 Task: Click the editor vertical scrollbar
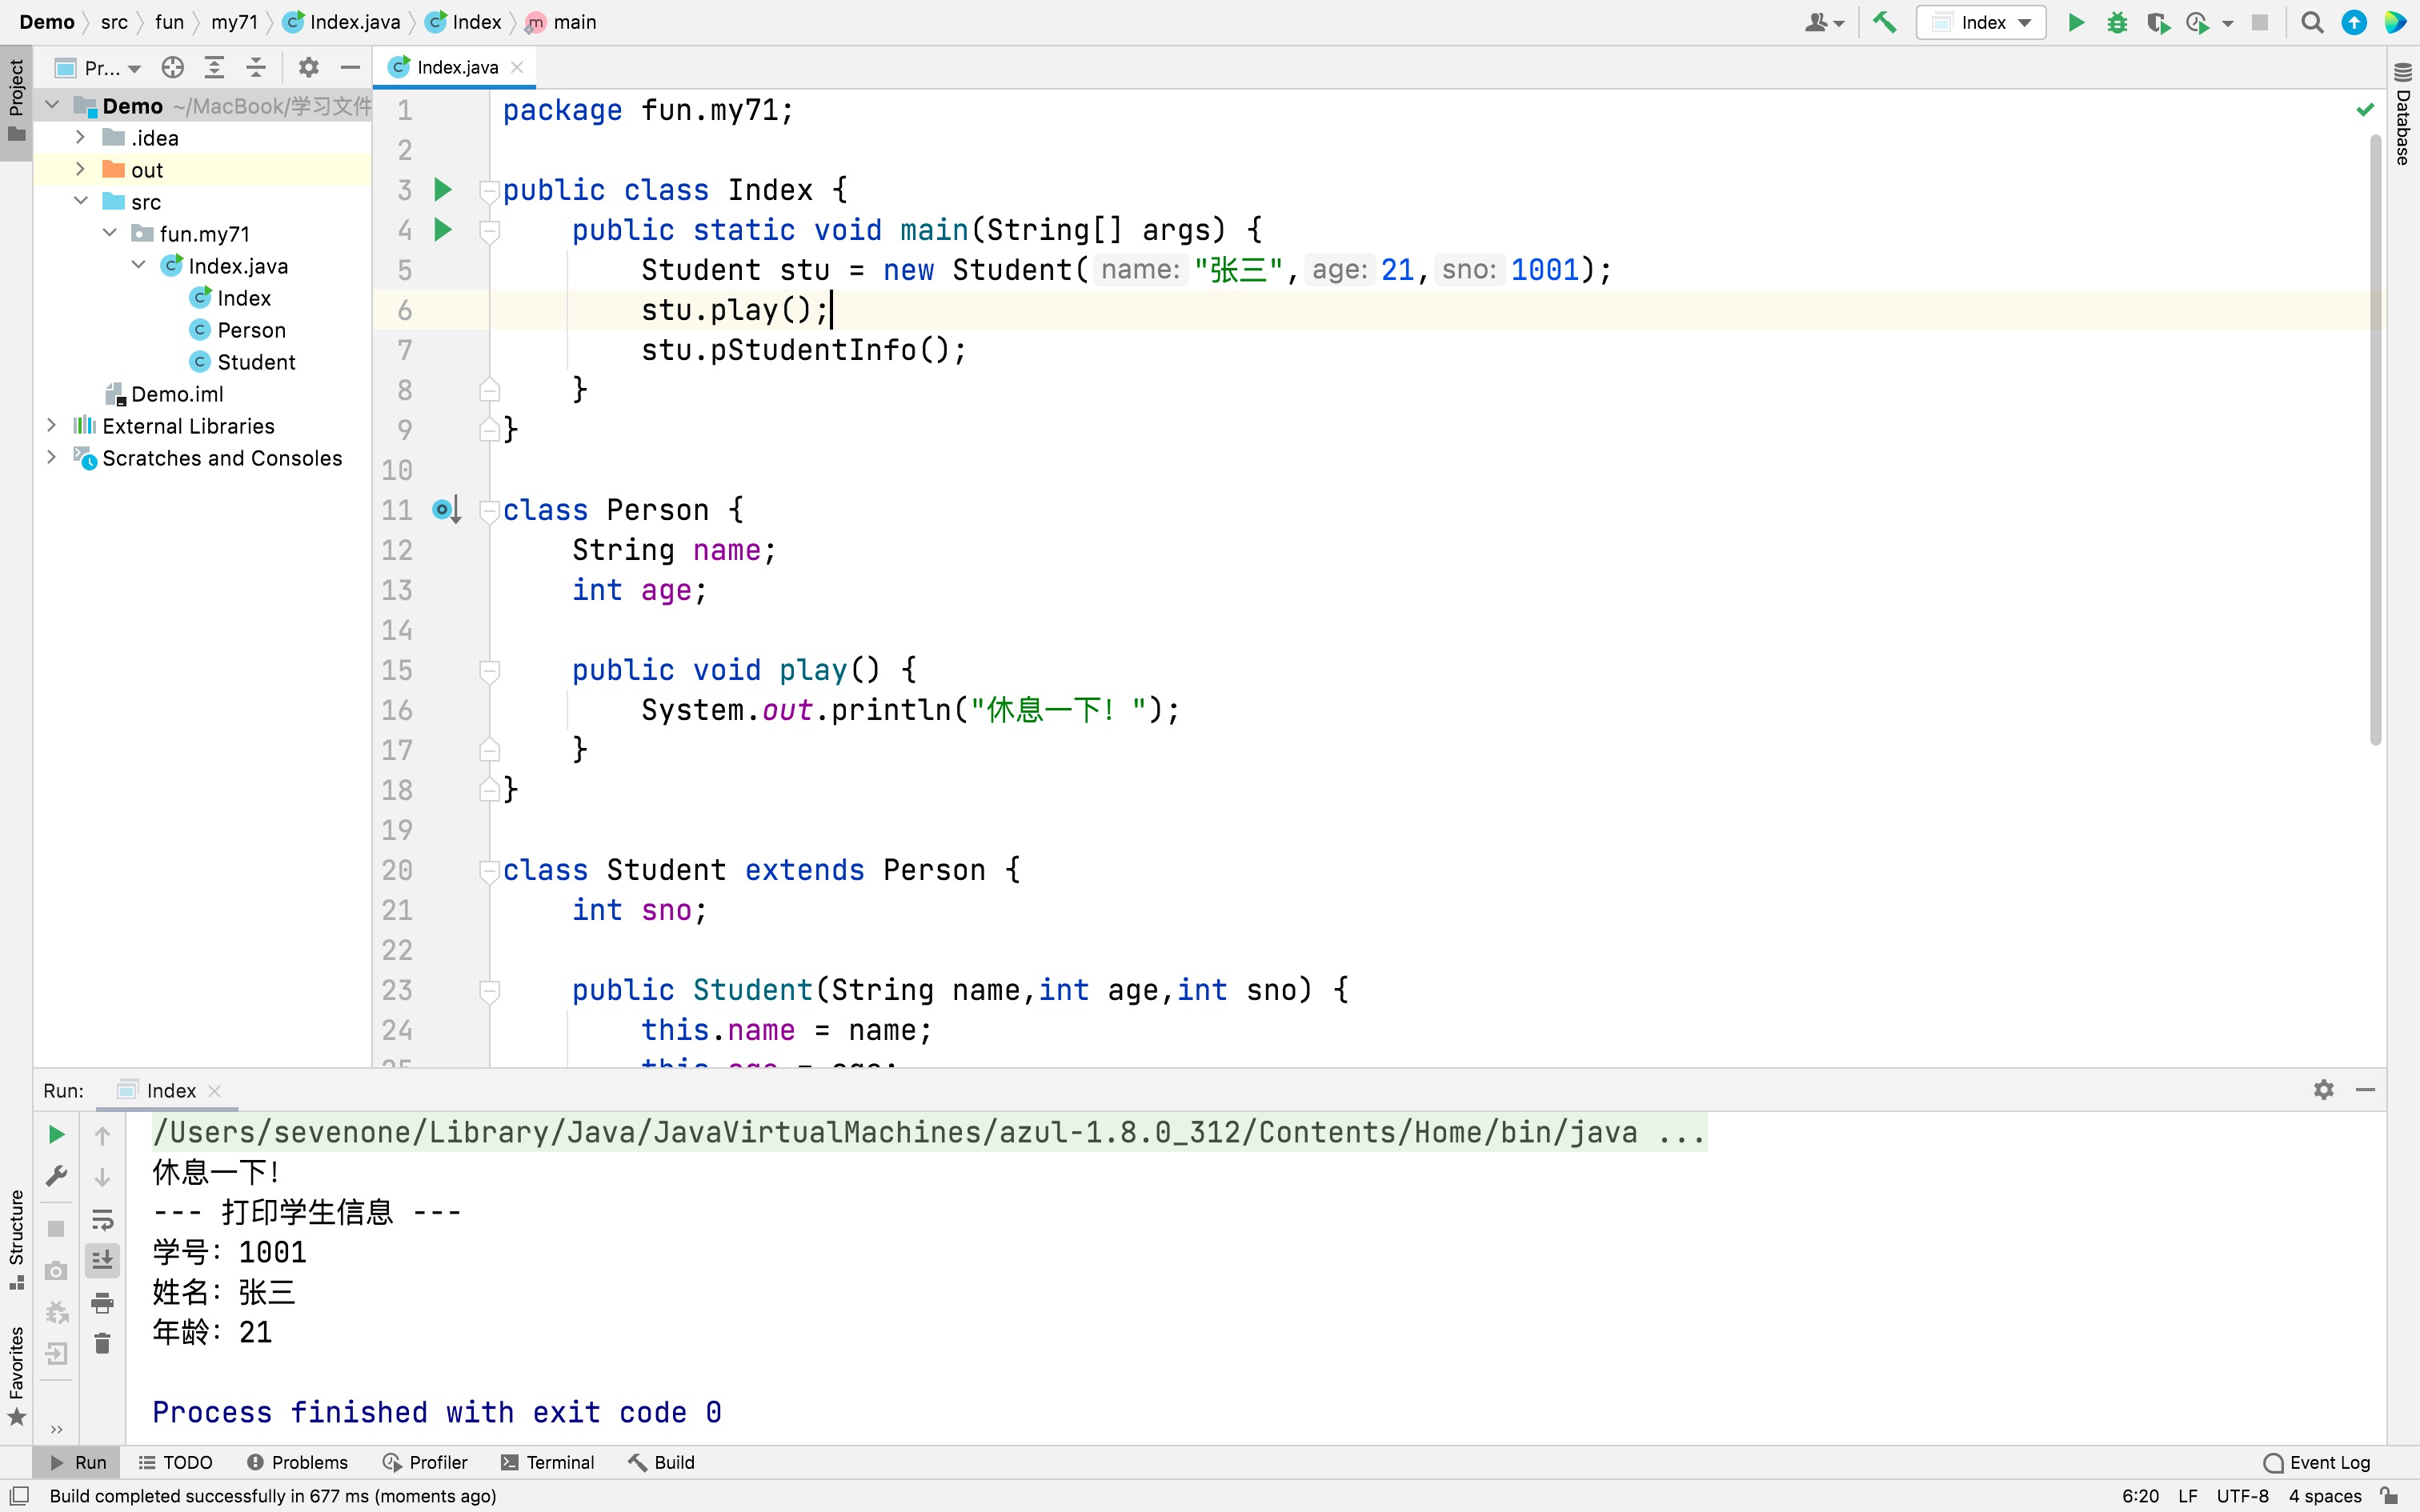tap(2375, 440)
